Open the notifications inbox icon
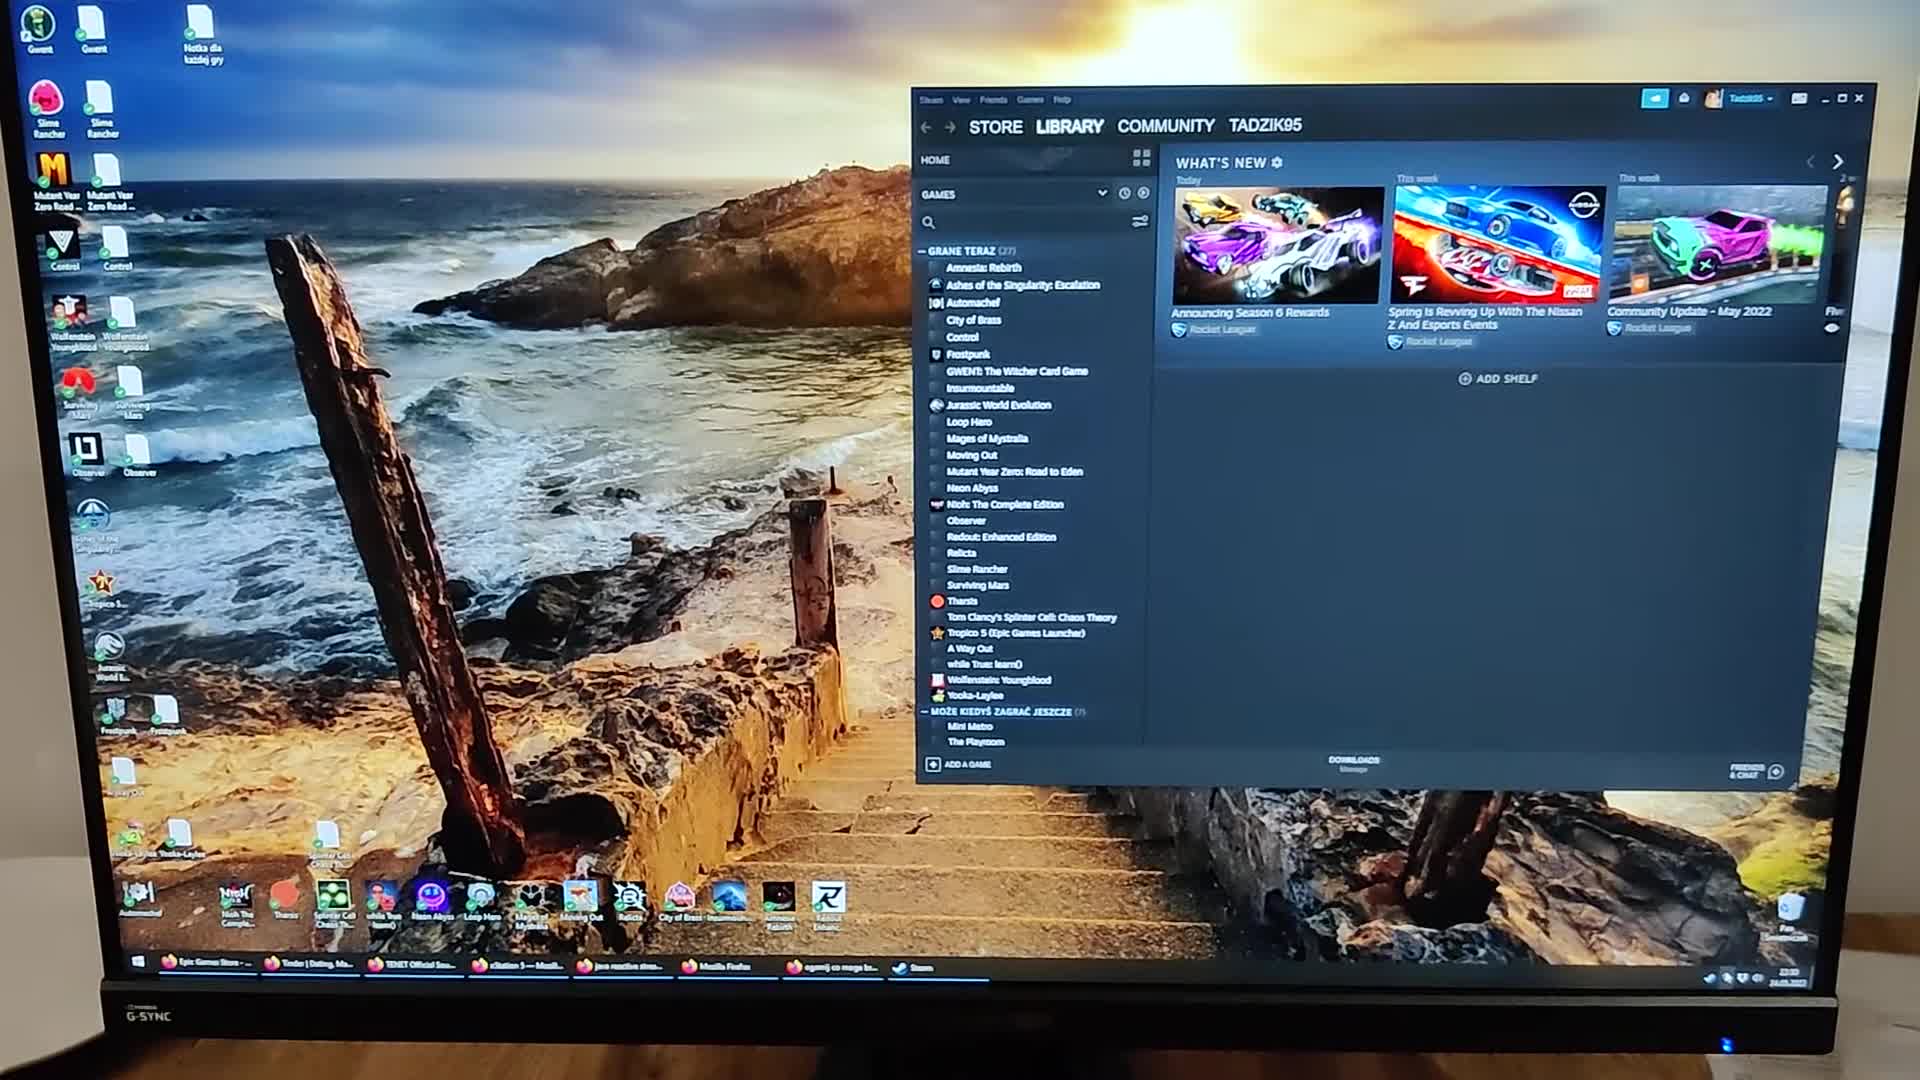 coord(1684,99)
